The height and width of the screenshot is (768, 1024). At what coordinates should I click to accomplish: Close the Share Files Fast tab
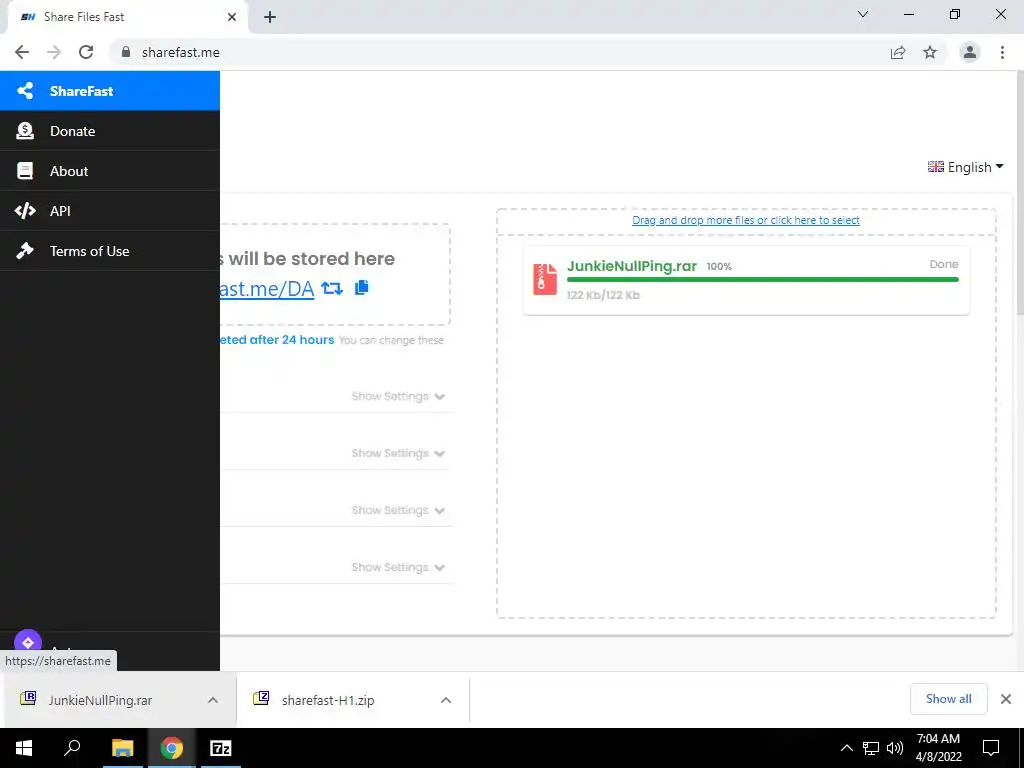click(x=232, y=17)
